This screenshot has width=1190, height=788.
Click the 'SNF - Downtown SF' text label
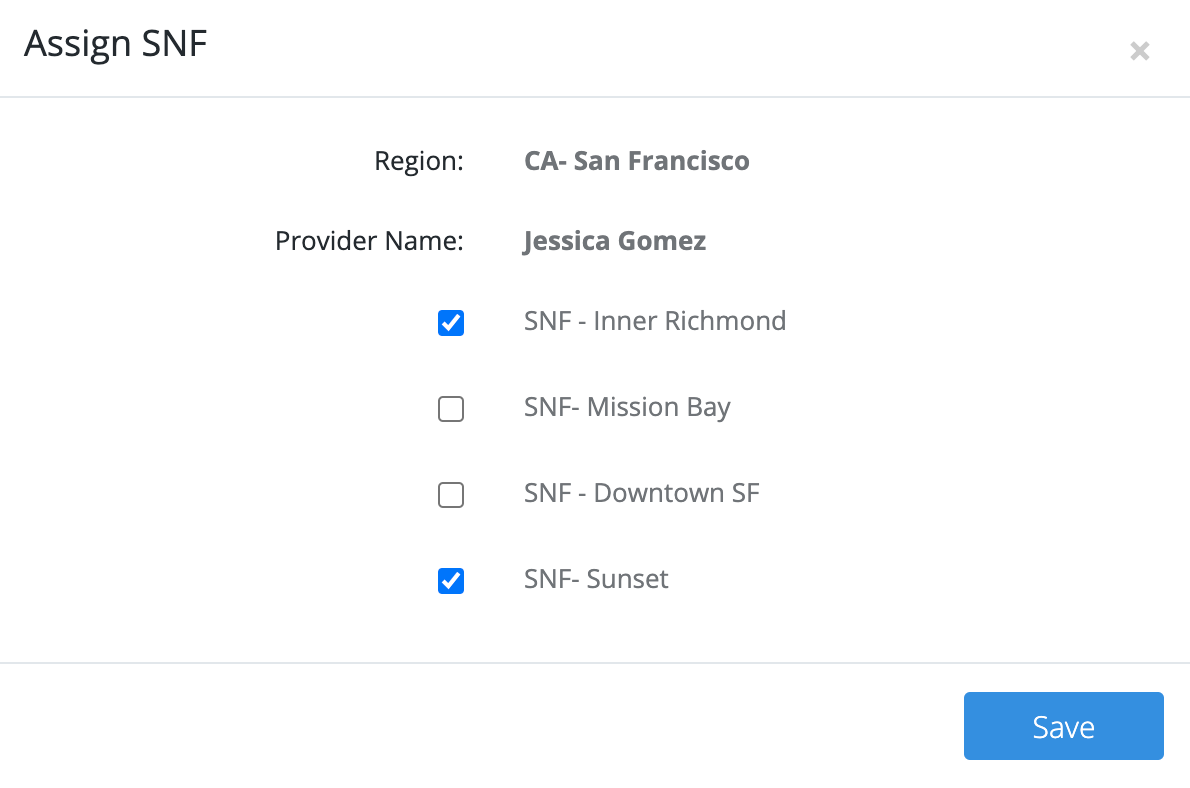click(641, 493)
